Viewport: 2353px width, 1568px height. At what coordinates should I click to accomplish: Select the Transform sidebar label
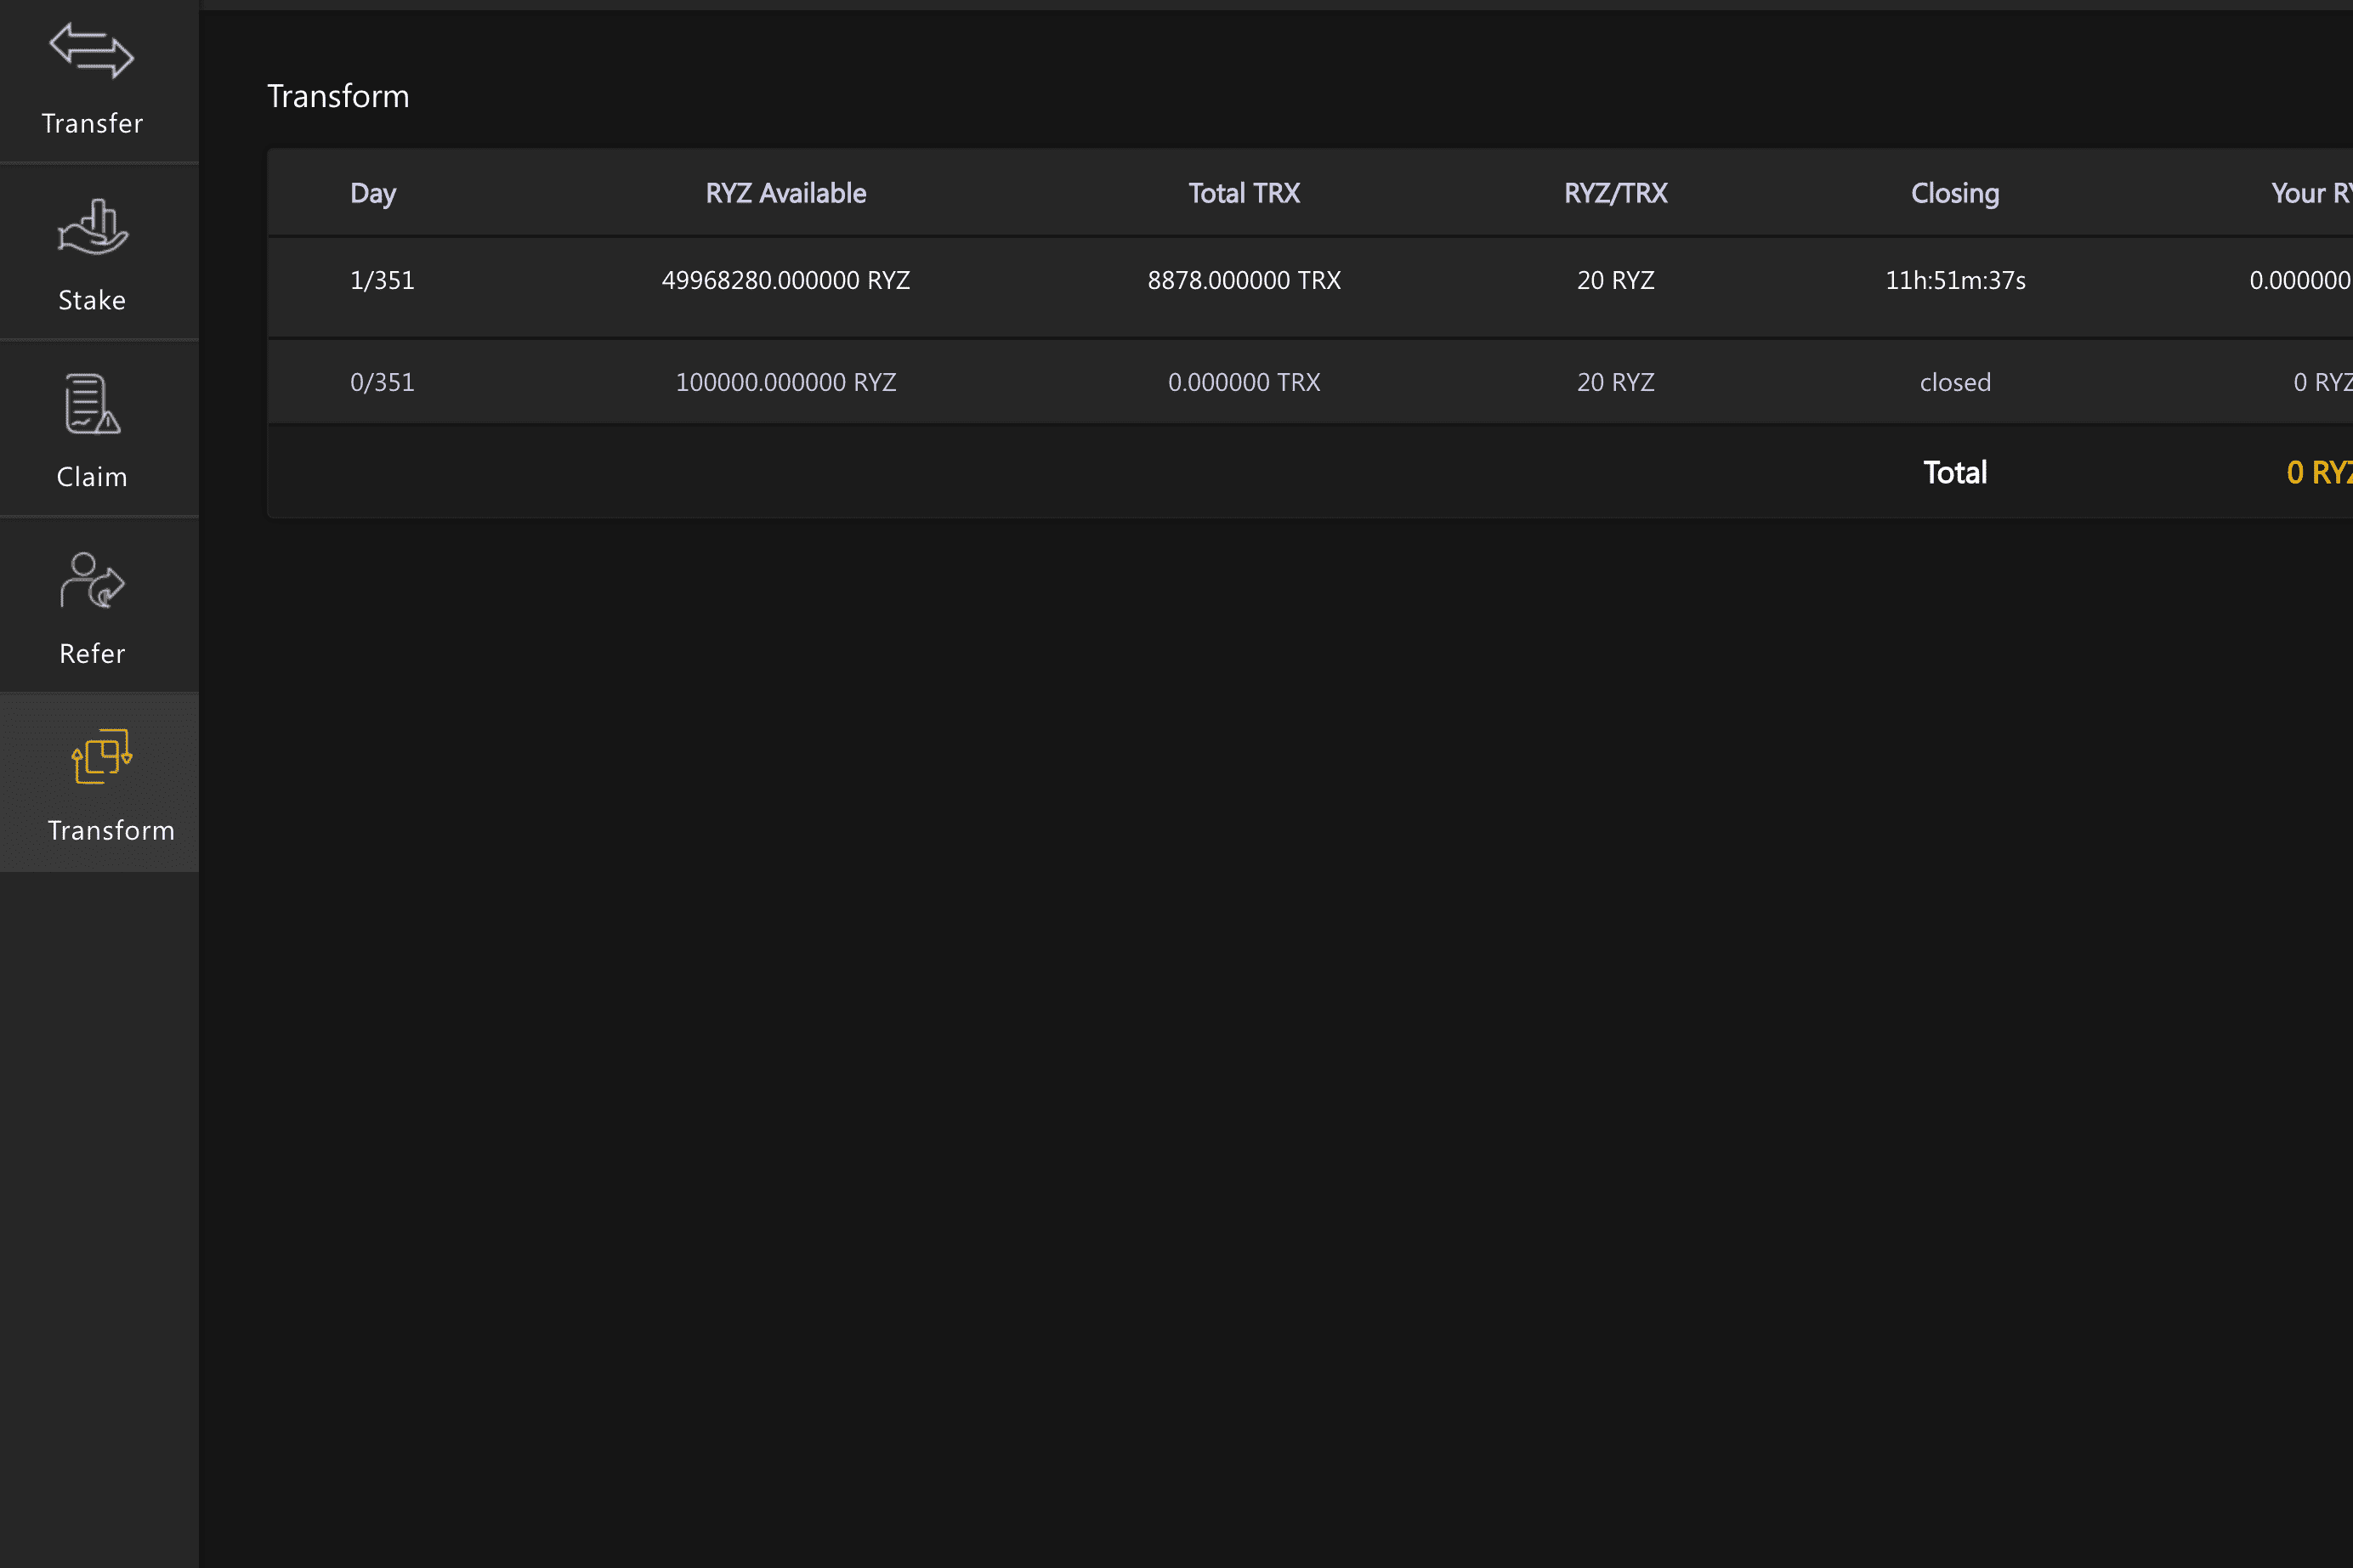[x=111, y=831]
